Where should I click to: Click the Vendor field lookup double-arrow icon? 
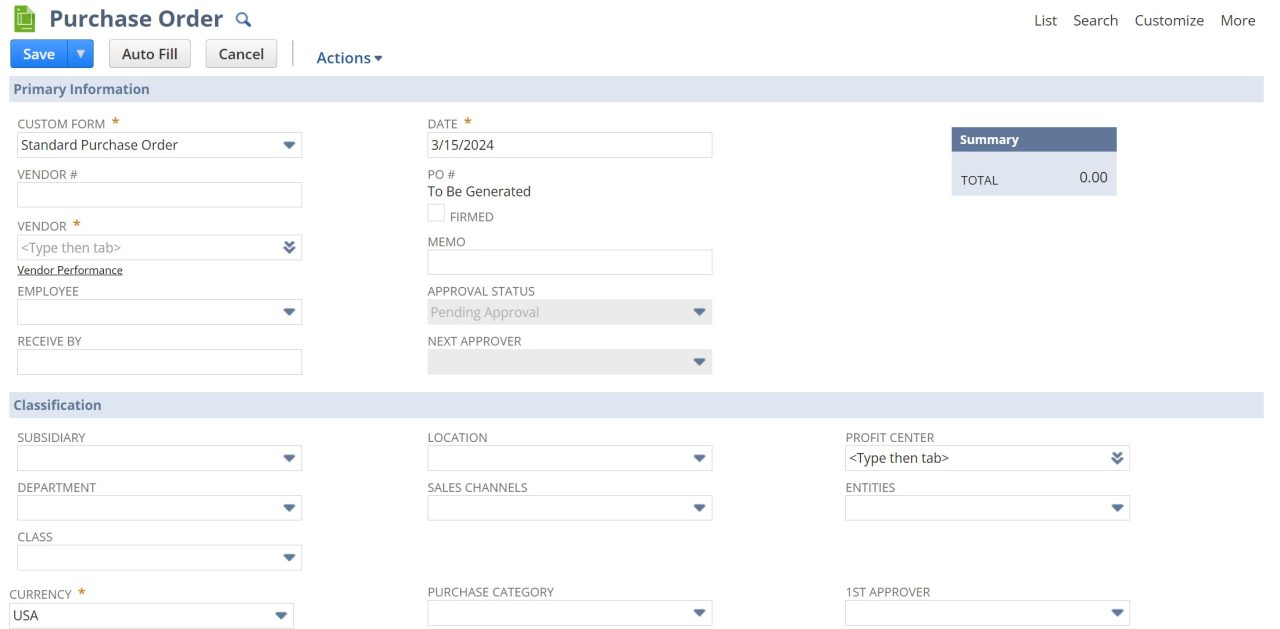pyautogui.click(x=291, y=246)
